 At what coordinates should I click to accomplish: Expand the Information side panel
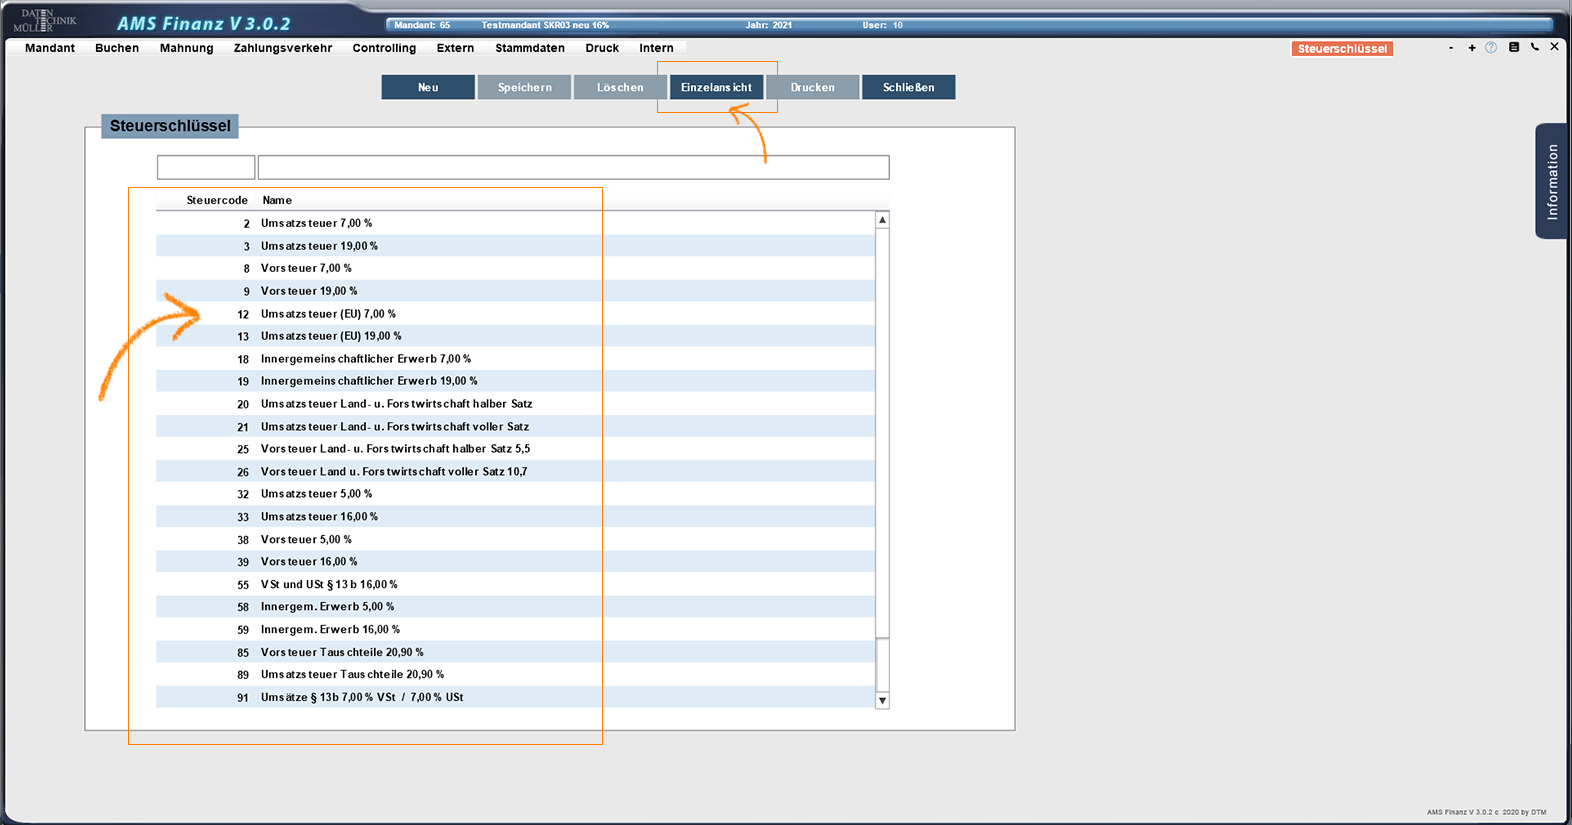tap(1551, 181)
